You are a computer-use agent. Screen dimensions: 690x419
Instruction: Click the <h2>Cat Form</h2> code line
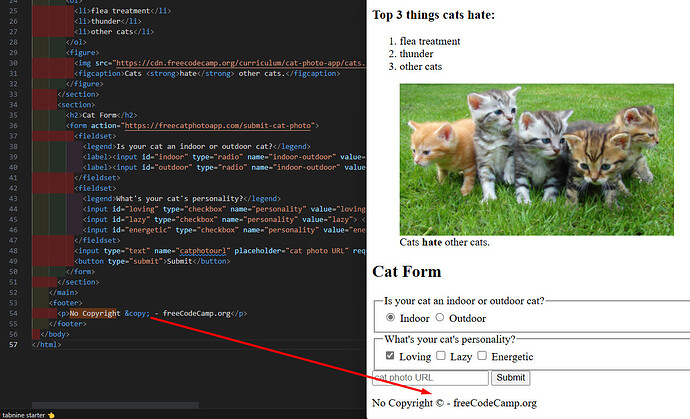click(x=102, y=115)
